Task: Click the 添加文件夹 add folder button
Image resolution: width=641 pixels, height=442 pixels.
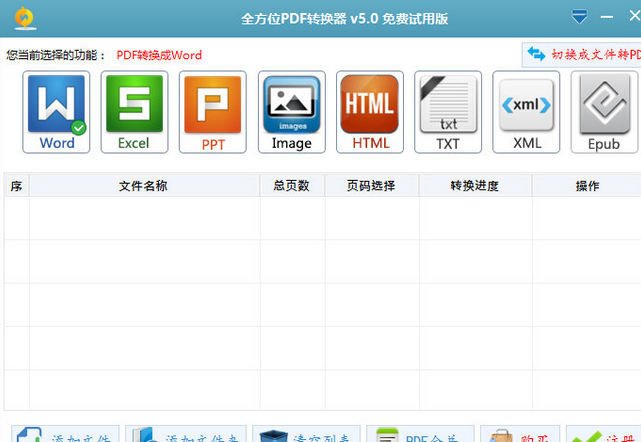Action: pyautogui.click(x=186, y=434)
